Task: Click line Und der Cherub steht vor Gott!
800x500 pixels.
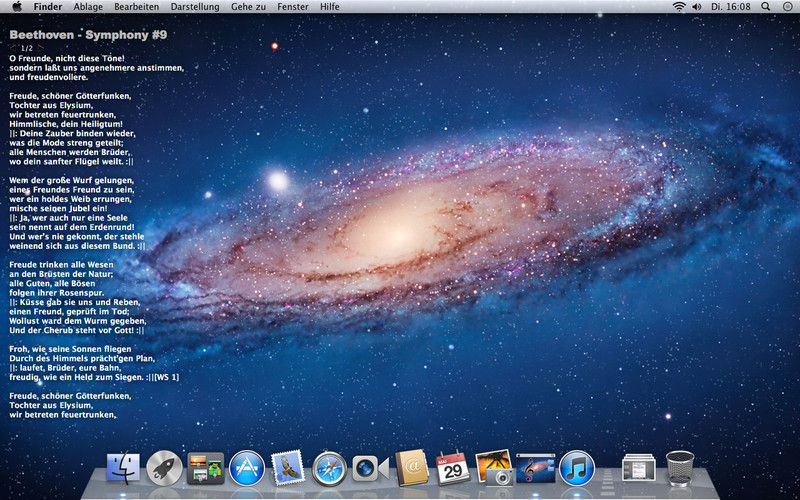Action: 77,330
